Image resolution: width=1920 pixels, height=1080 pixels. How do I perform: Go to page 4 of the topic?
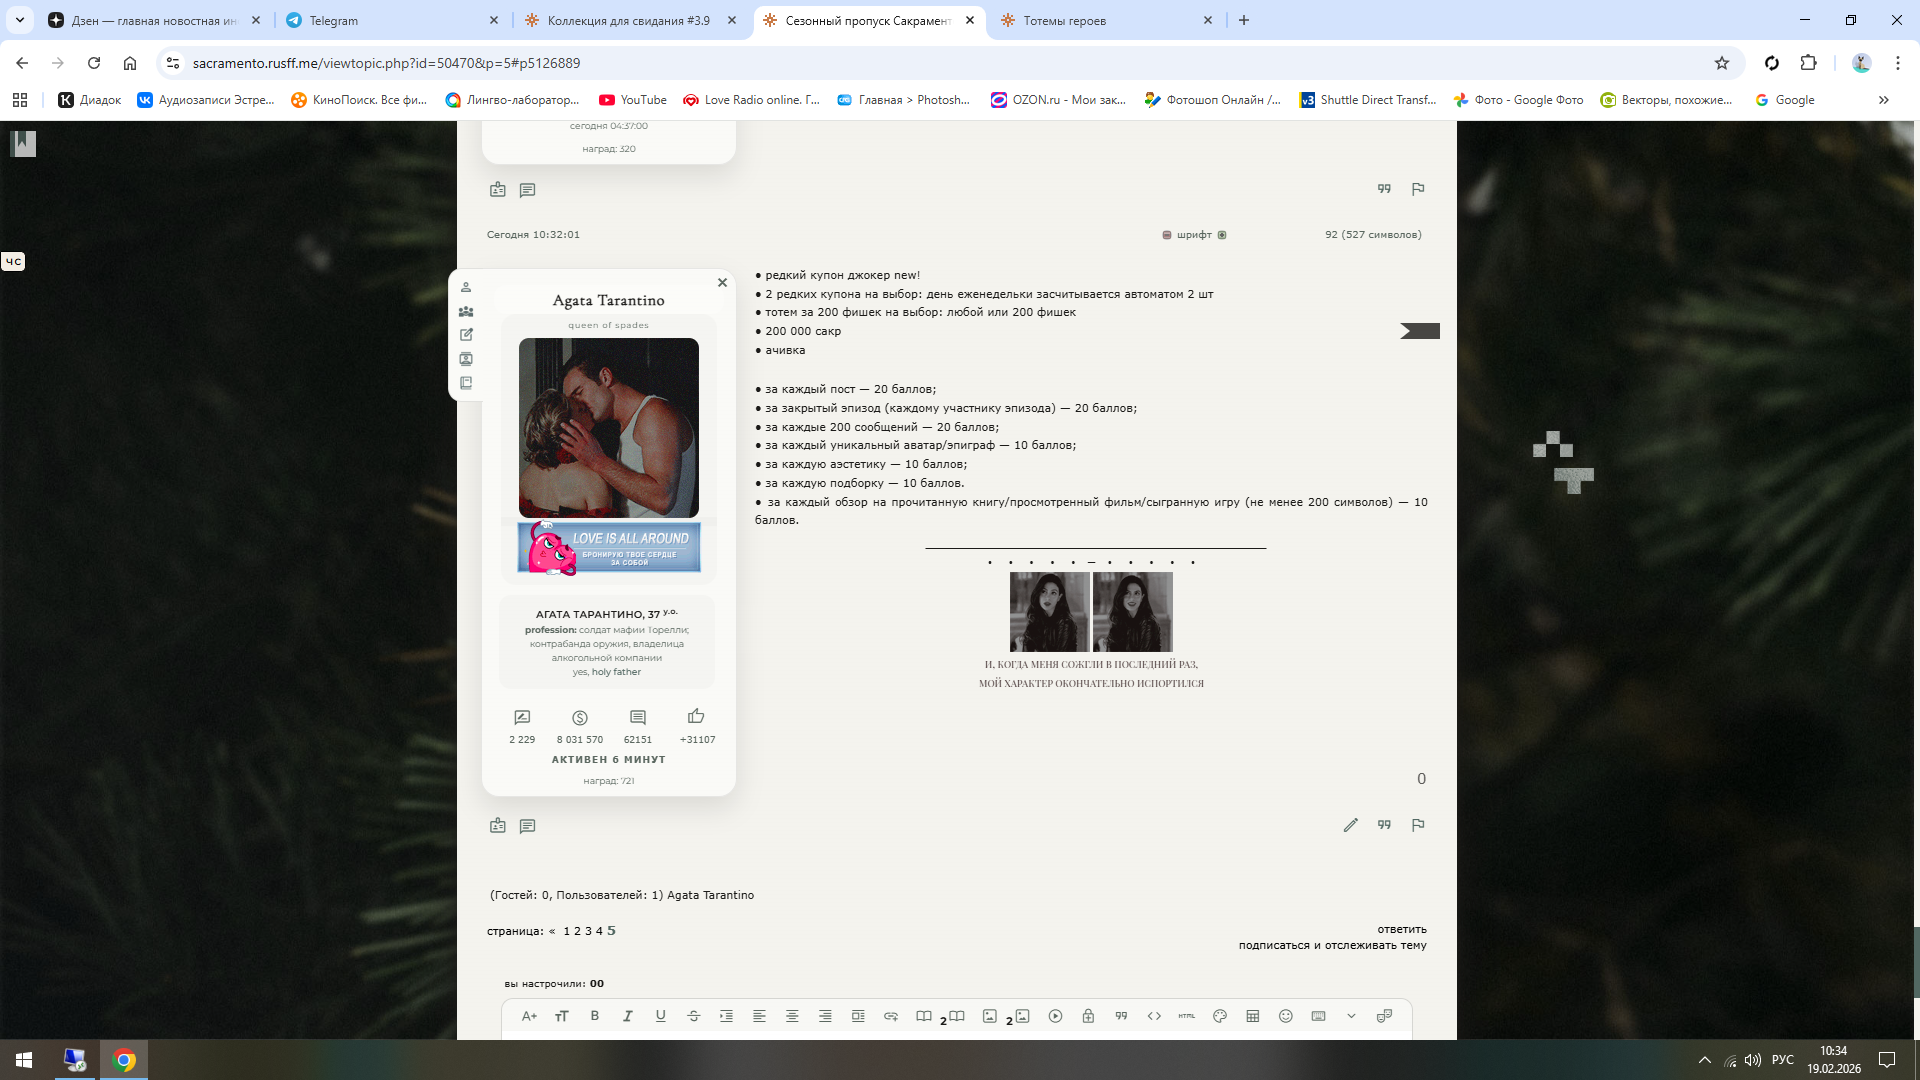tap(599, 931)
